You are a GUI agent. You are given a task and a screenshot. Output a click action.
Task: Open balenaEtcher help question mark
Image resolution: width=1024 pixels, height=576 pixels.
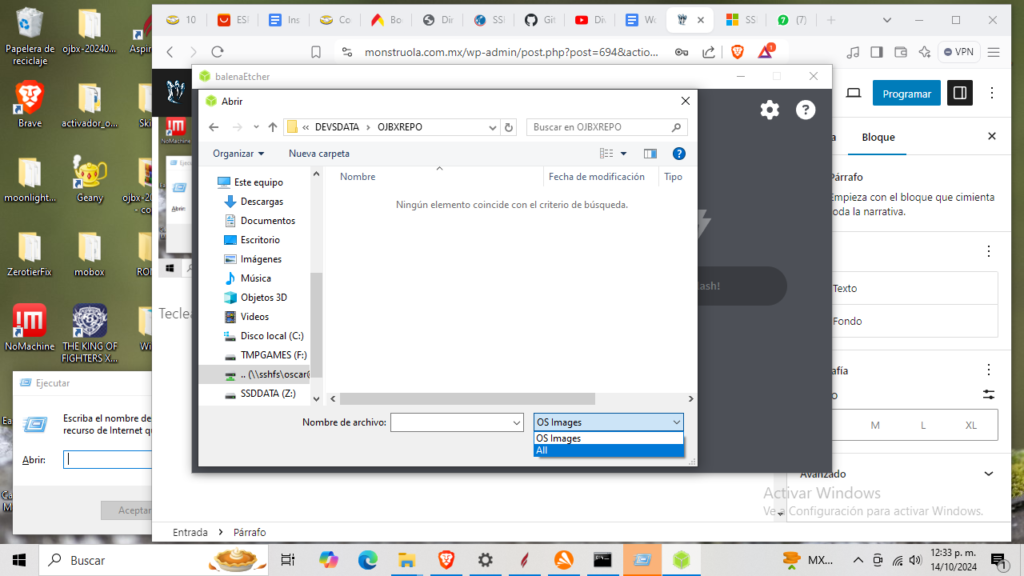805,110
